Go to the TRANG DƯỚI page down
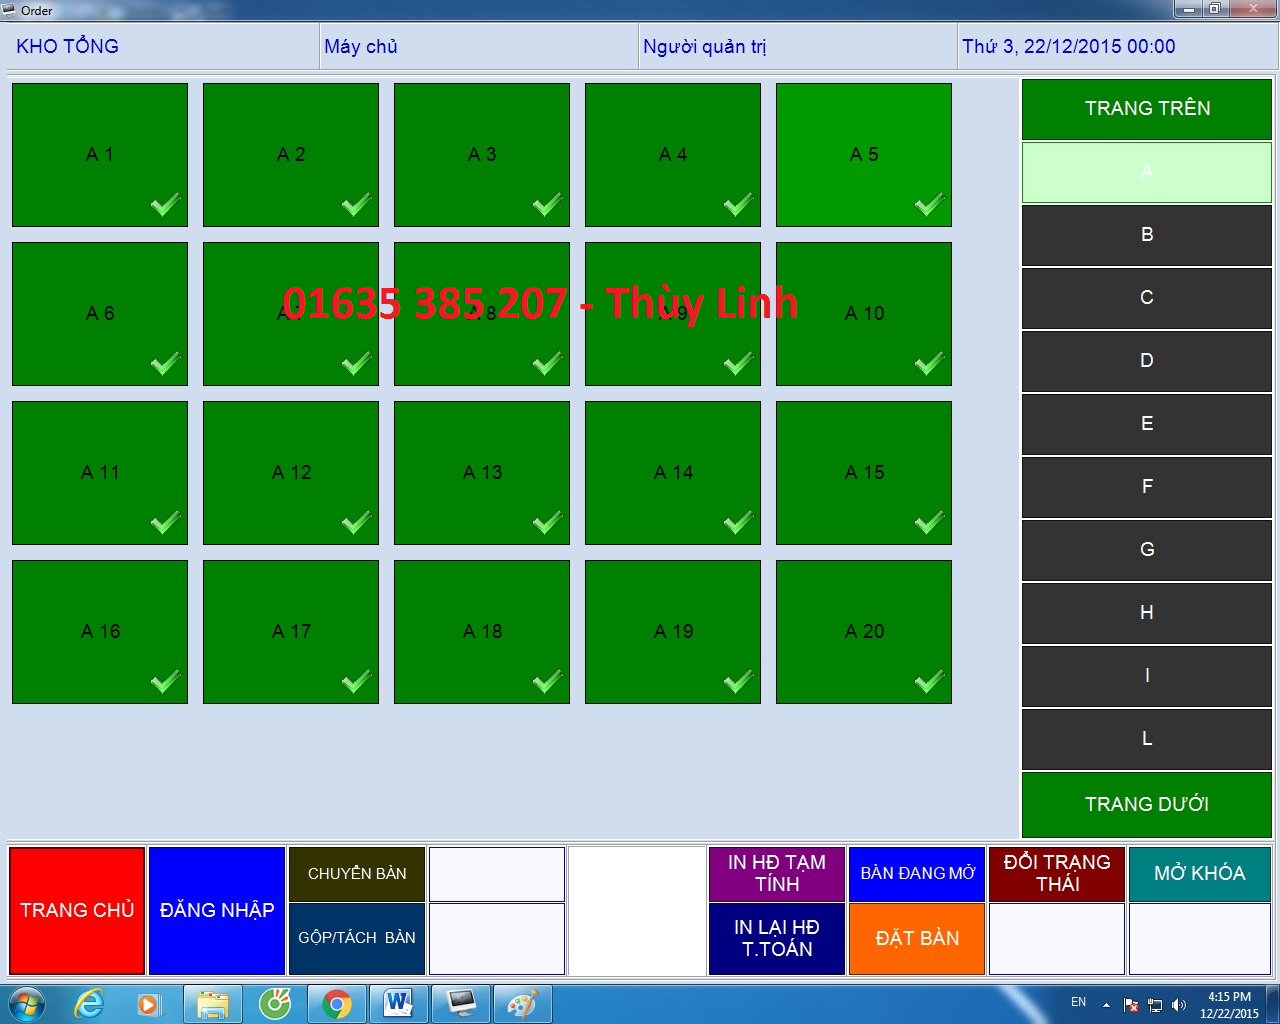Screen dimensions: 1280x1024 (x=1147, y=804)
